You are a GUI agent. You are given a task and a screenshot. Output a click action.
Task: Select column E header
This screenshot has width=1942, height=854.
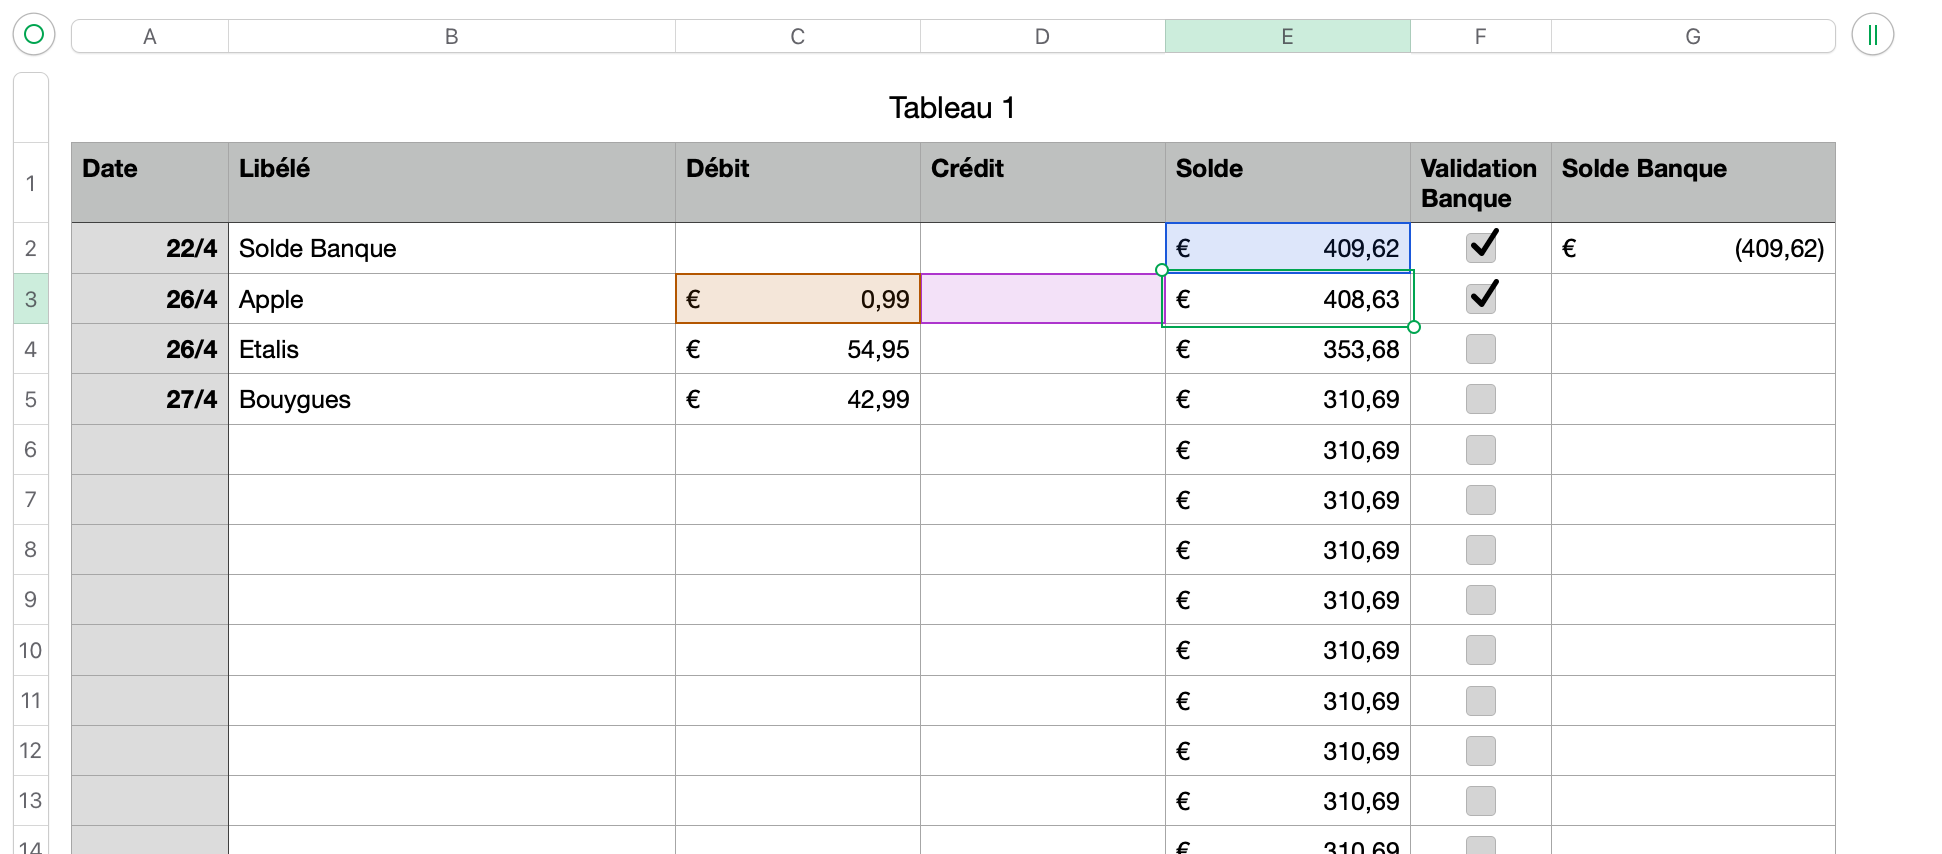(x=1287, y=36)
